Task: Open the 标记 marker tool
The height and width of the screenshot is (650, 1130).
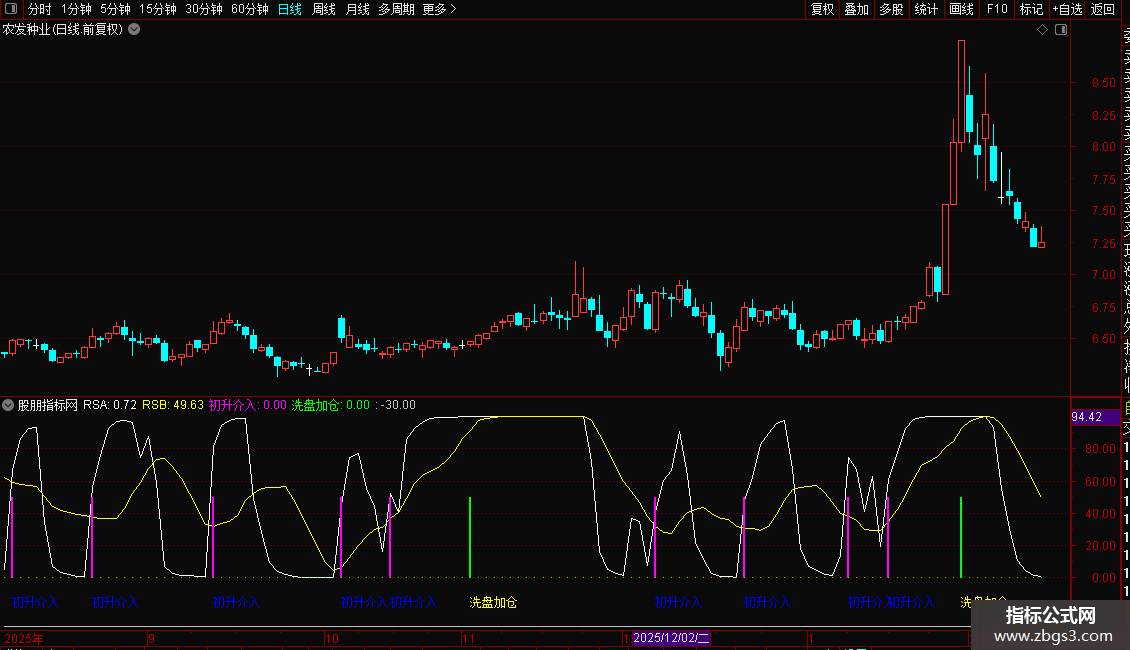Action: coord(1030,9)
